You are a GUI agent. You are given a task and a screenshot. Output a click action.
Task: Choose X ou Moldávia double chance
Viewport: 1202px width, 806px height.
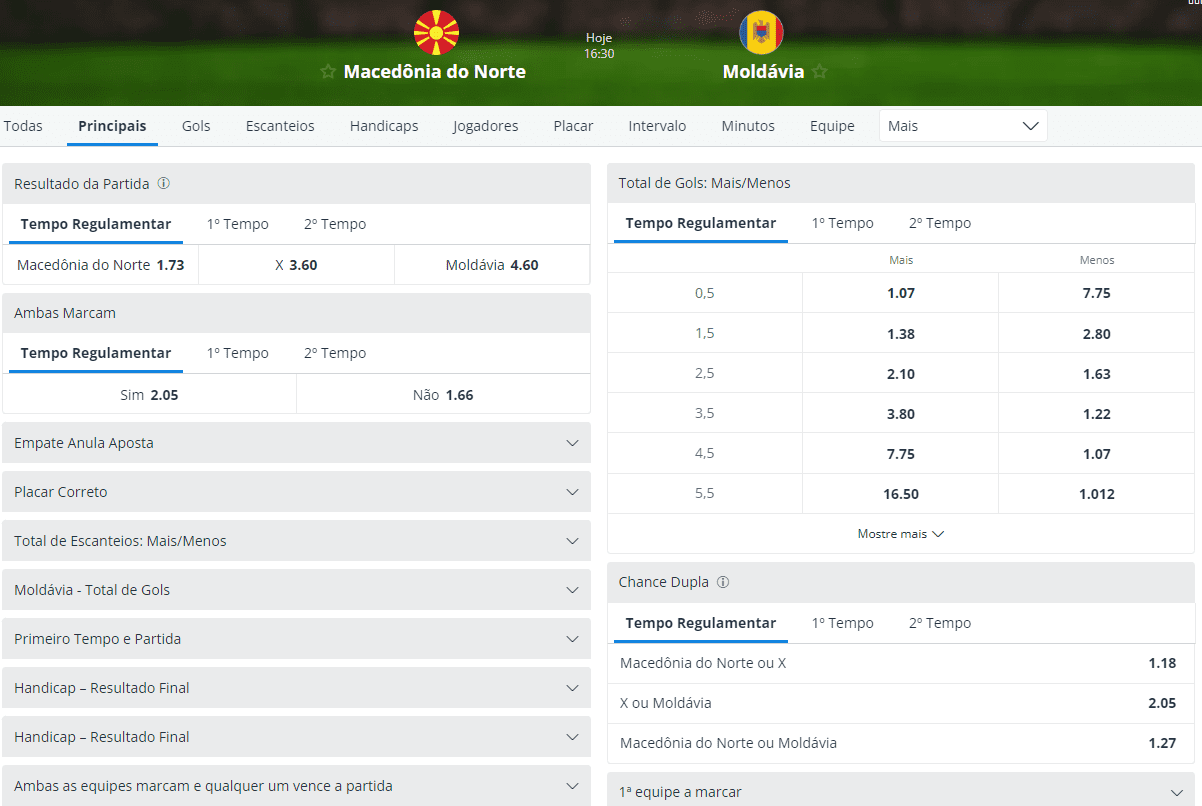(900, 703)
